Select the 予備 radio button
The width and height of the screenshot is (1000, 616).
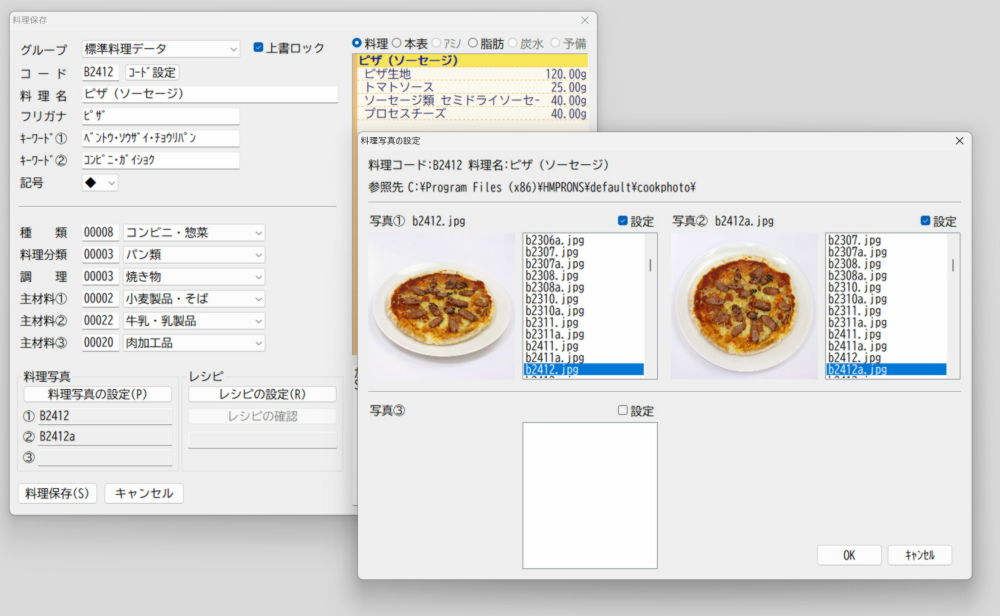555,43
